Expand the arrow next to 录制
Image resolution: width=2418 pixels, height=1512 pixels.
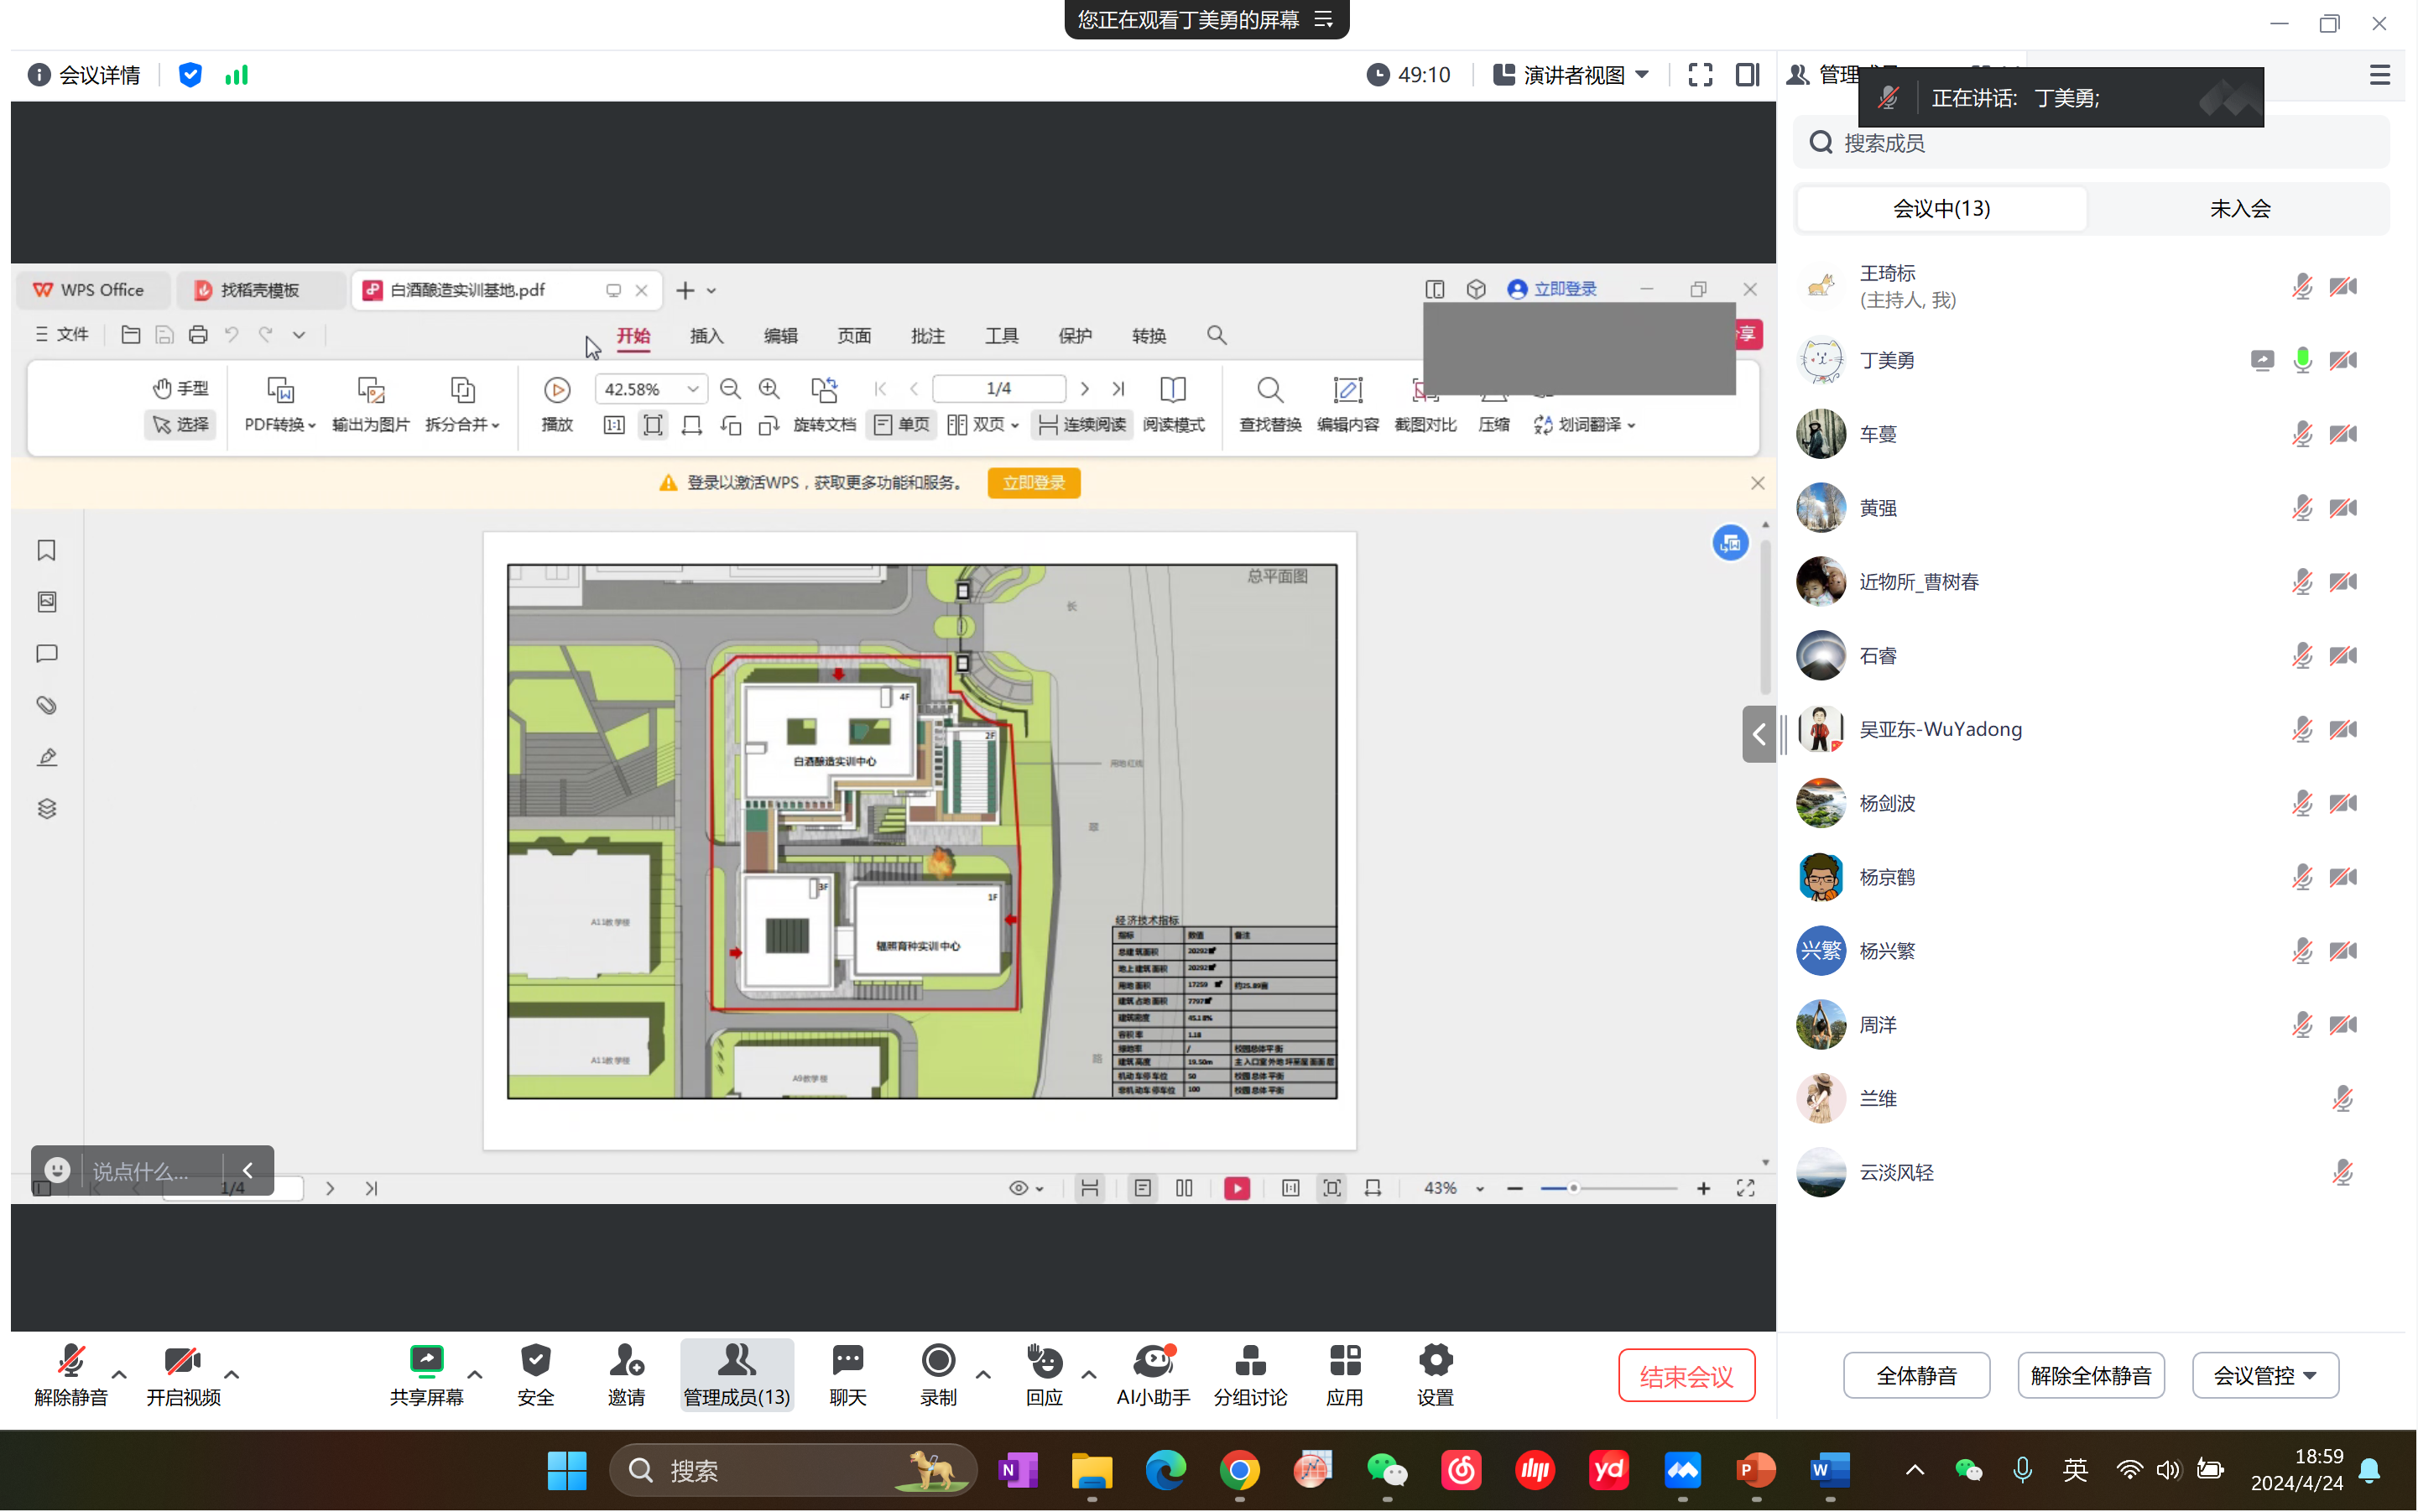pyautogui.click(x=983, y=1375)
